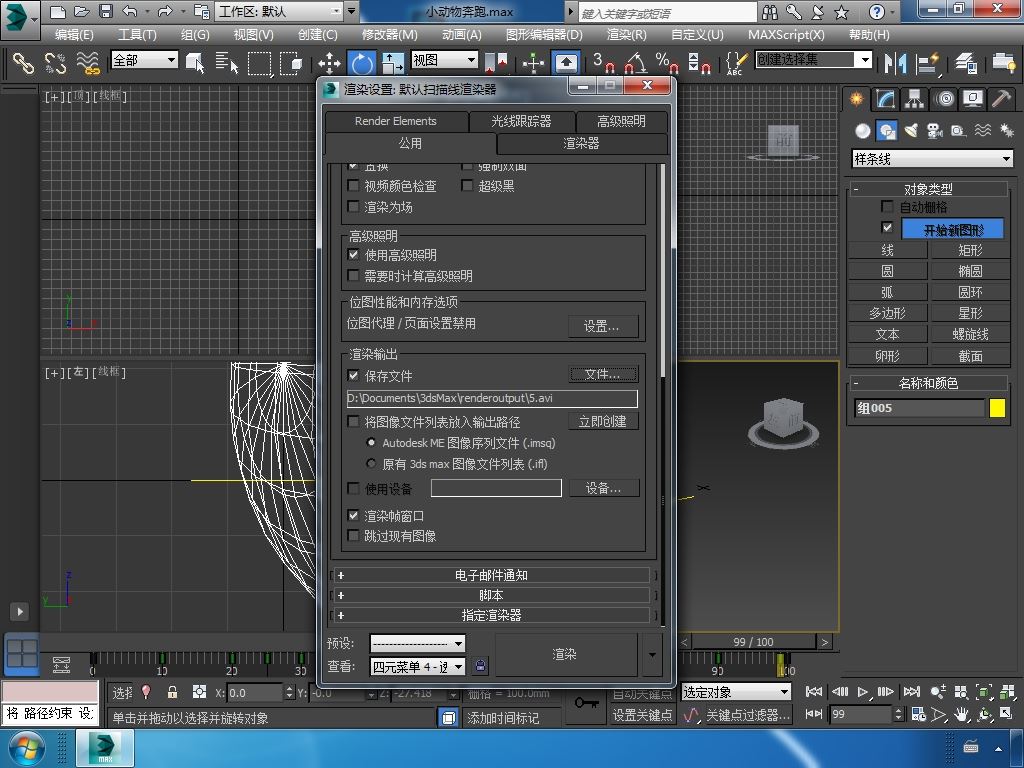
Task: Toggle the Percent Snap icon
Action: tap(667, 63)
